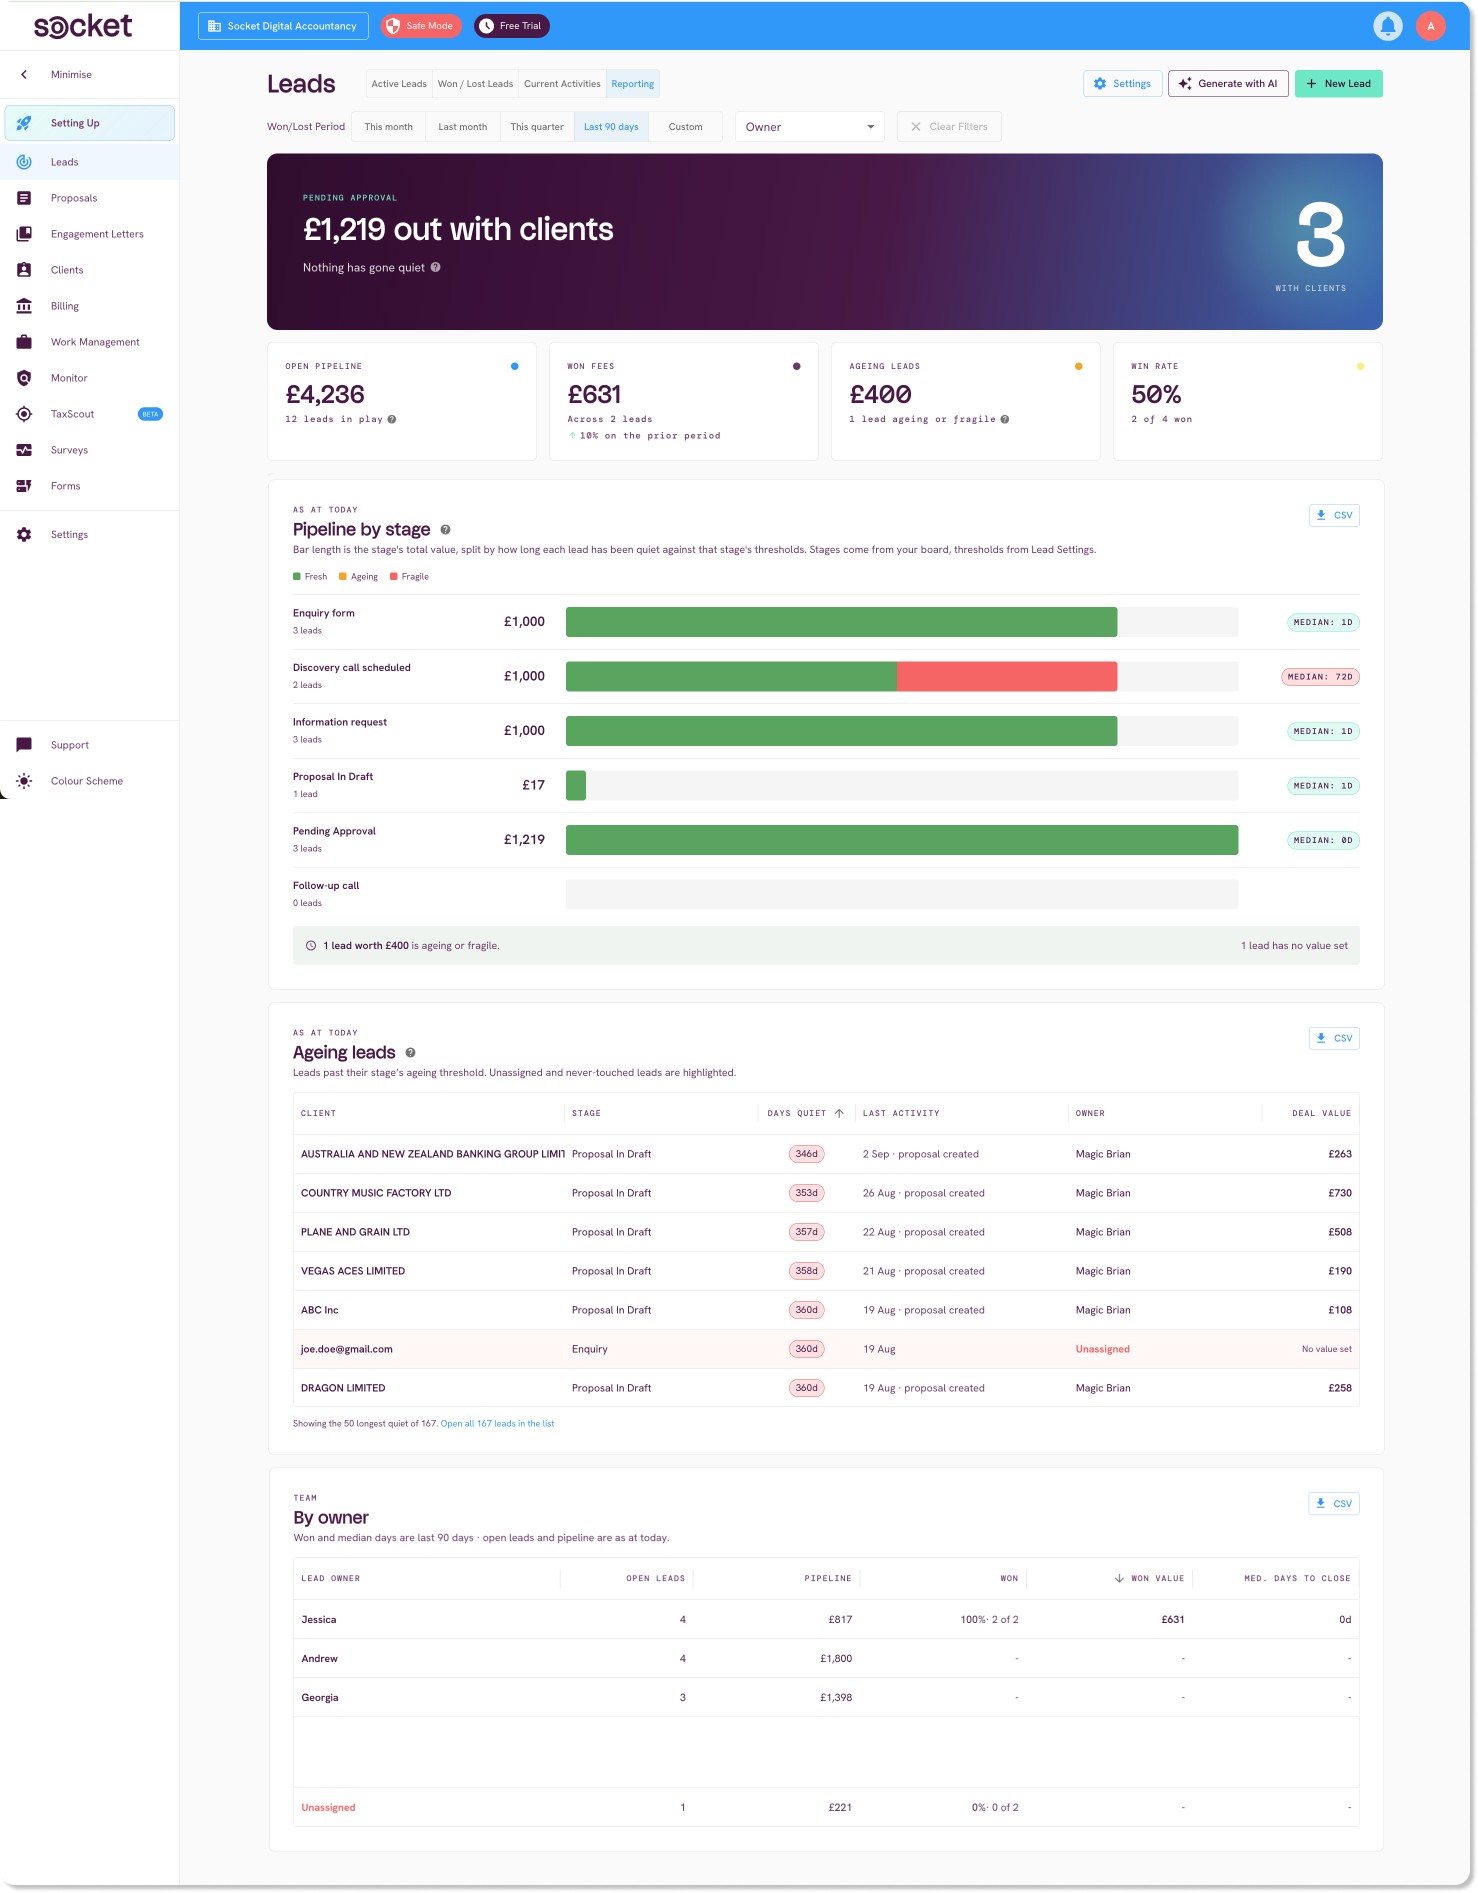Click Clear Filters button
Viewport: 1478px width, 1893px height.
pyautogui.click(x=949, y=127)
